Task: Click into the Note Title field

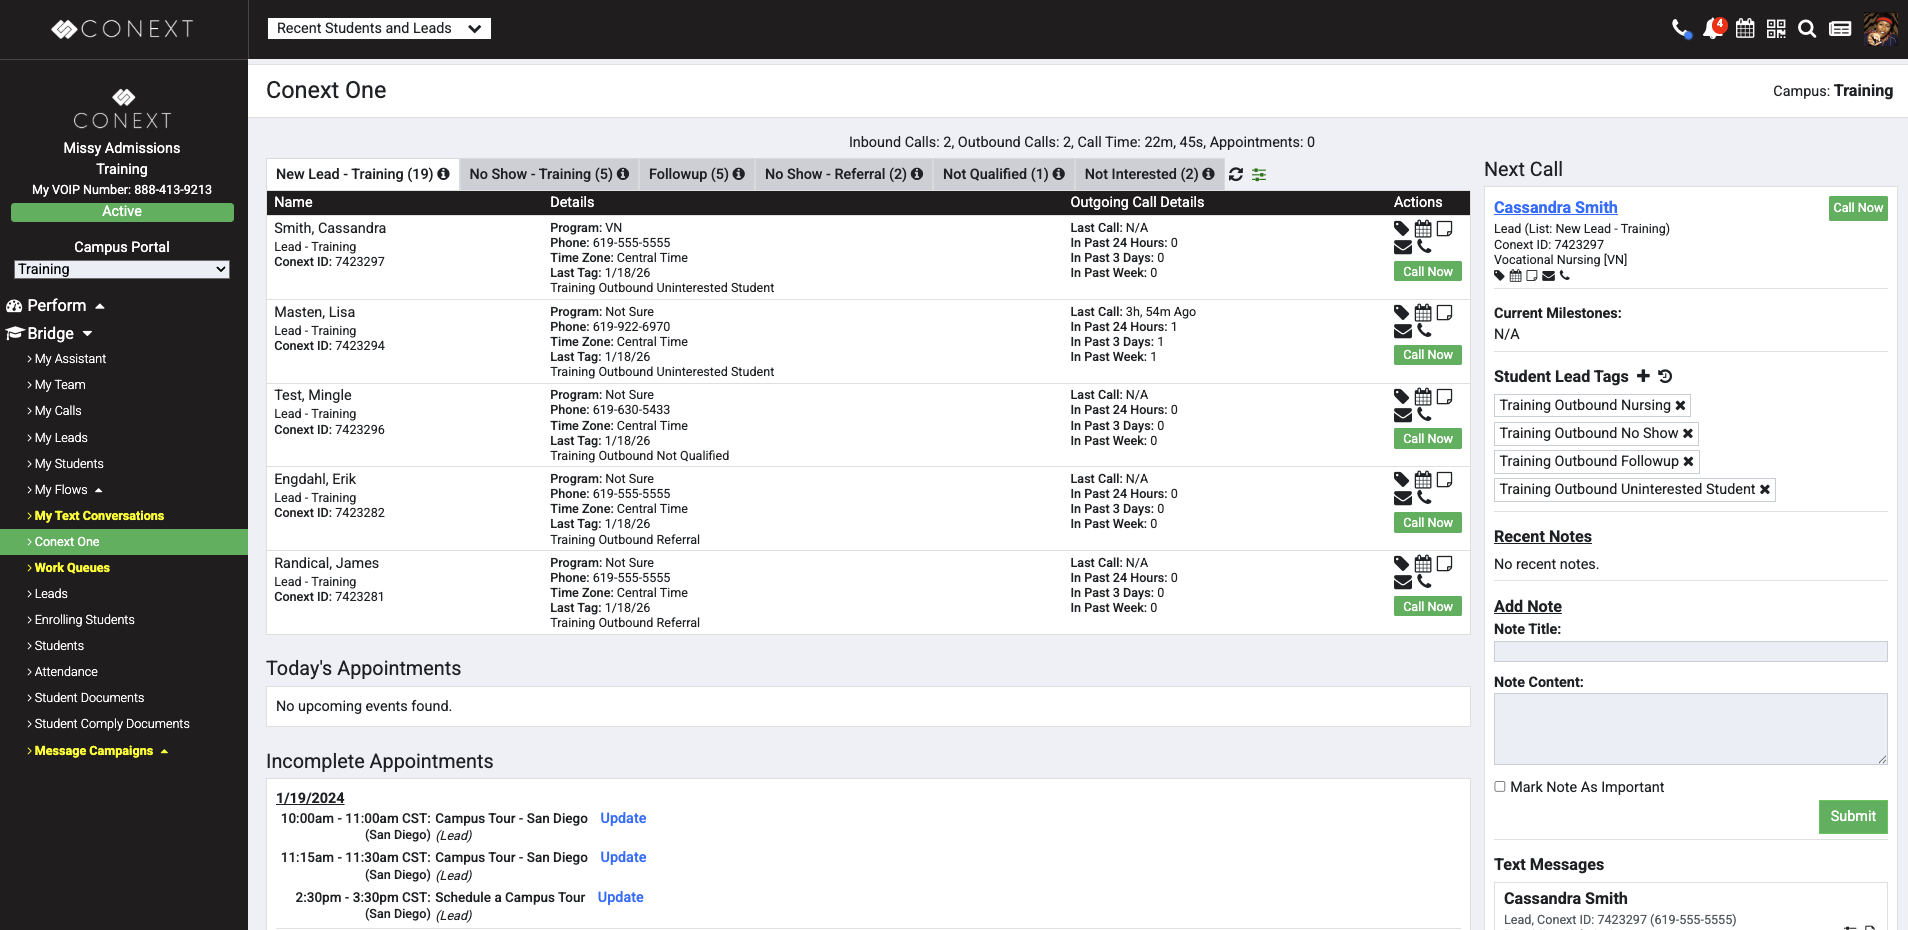Action: click(x=1690, y=652)
